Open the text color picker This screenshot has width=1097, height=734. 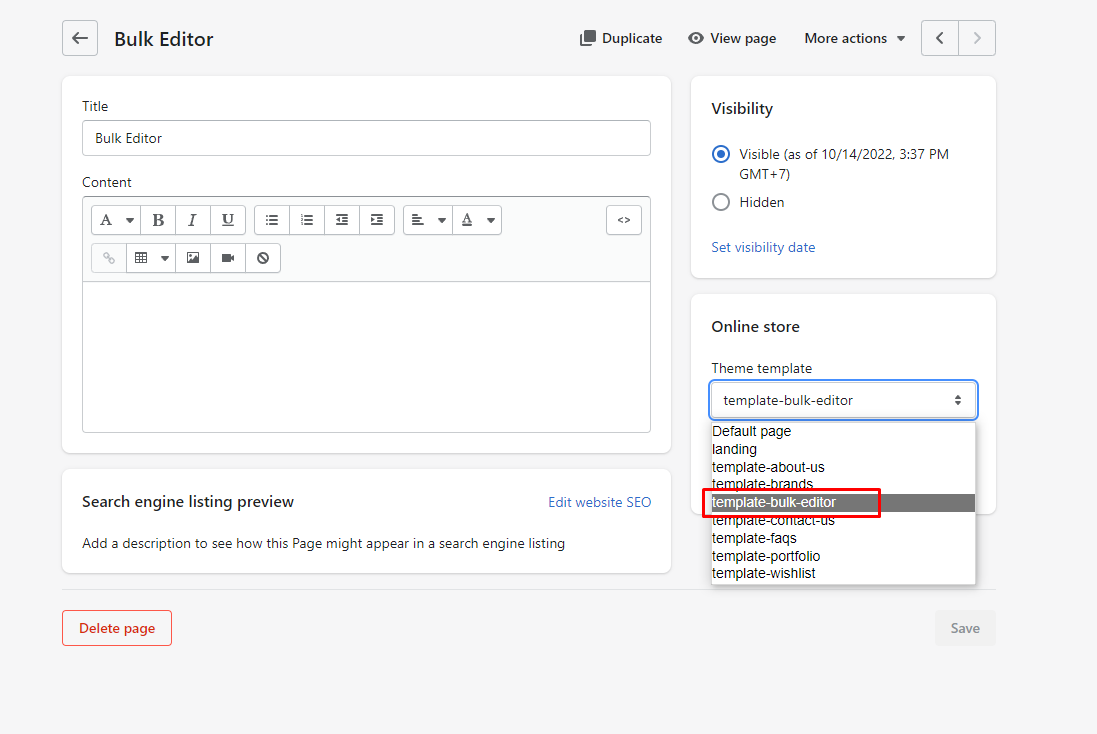click(477, 220)
